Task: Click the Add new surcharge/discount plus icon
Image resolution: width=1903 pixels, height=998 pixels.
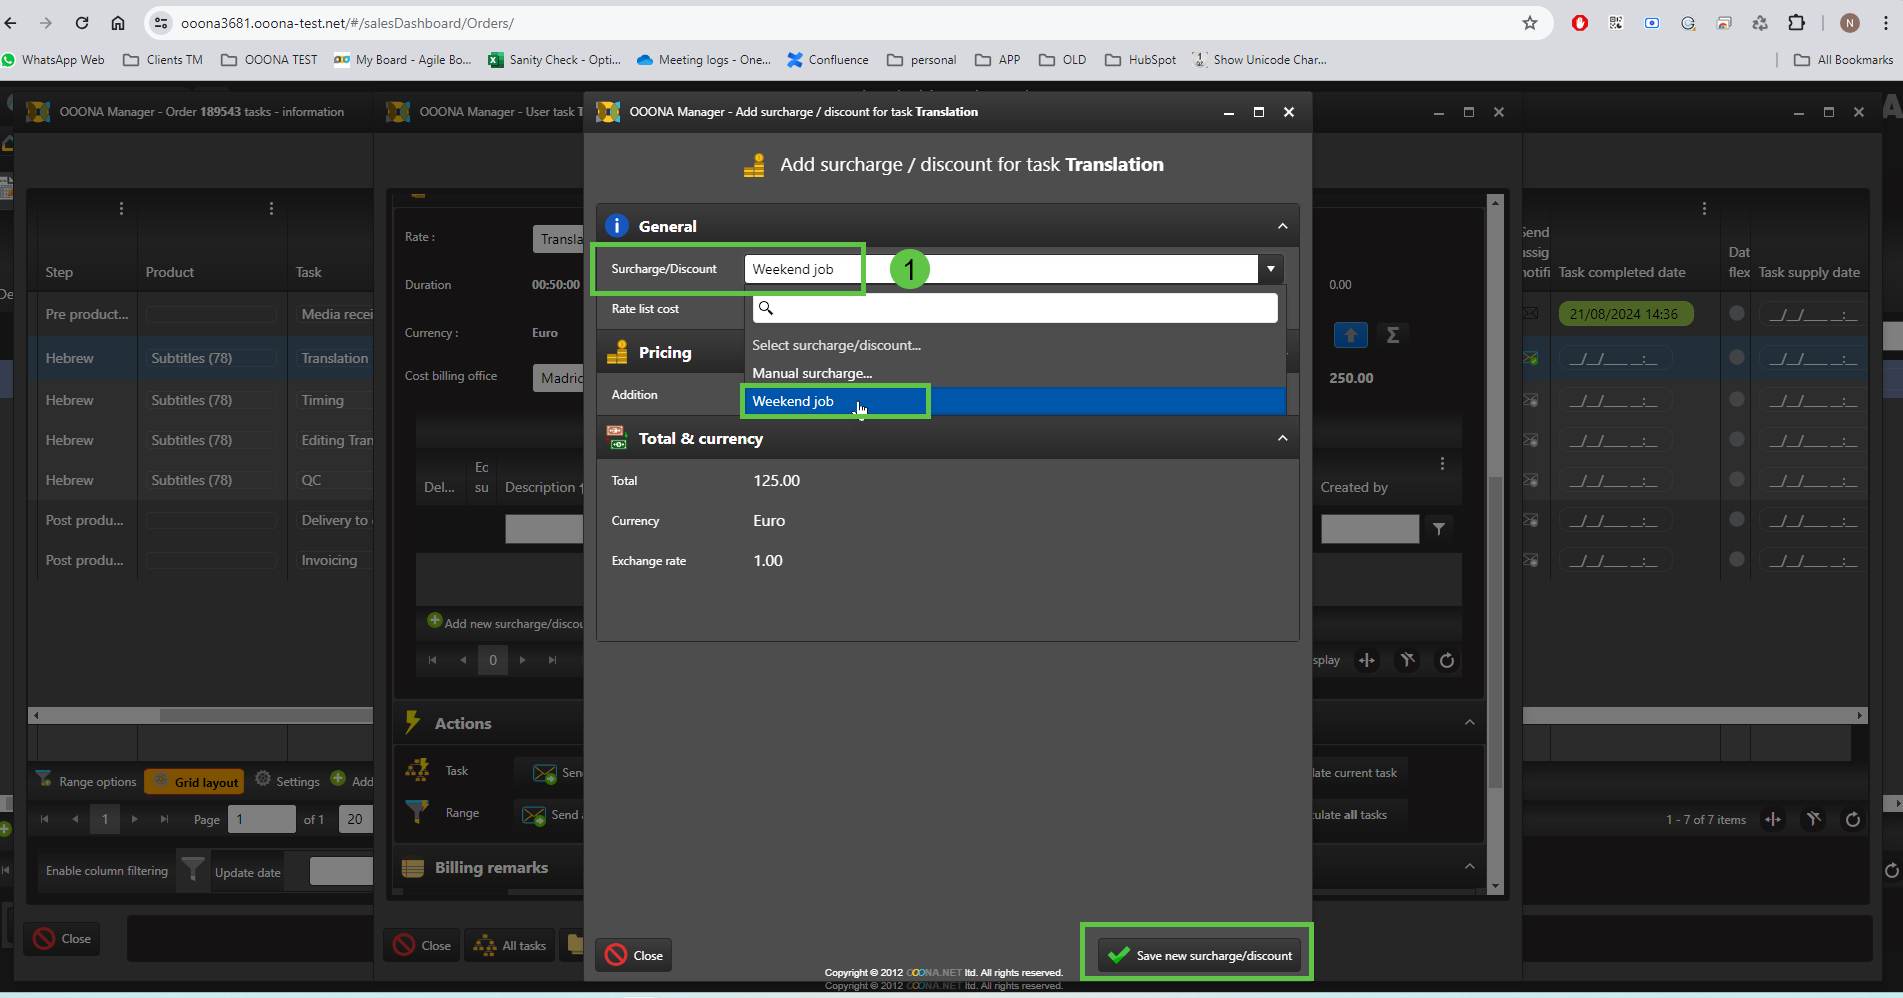Action: click(435, 621)
